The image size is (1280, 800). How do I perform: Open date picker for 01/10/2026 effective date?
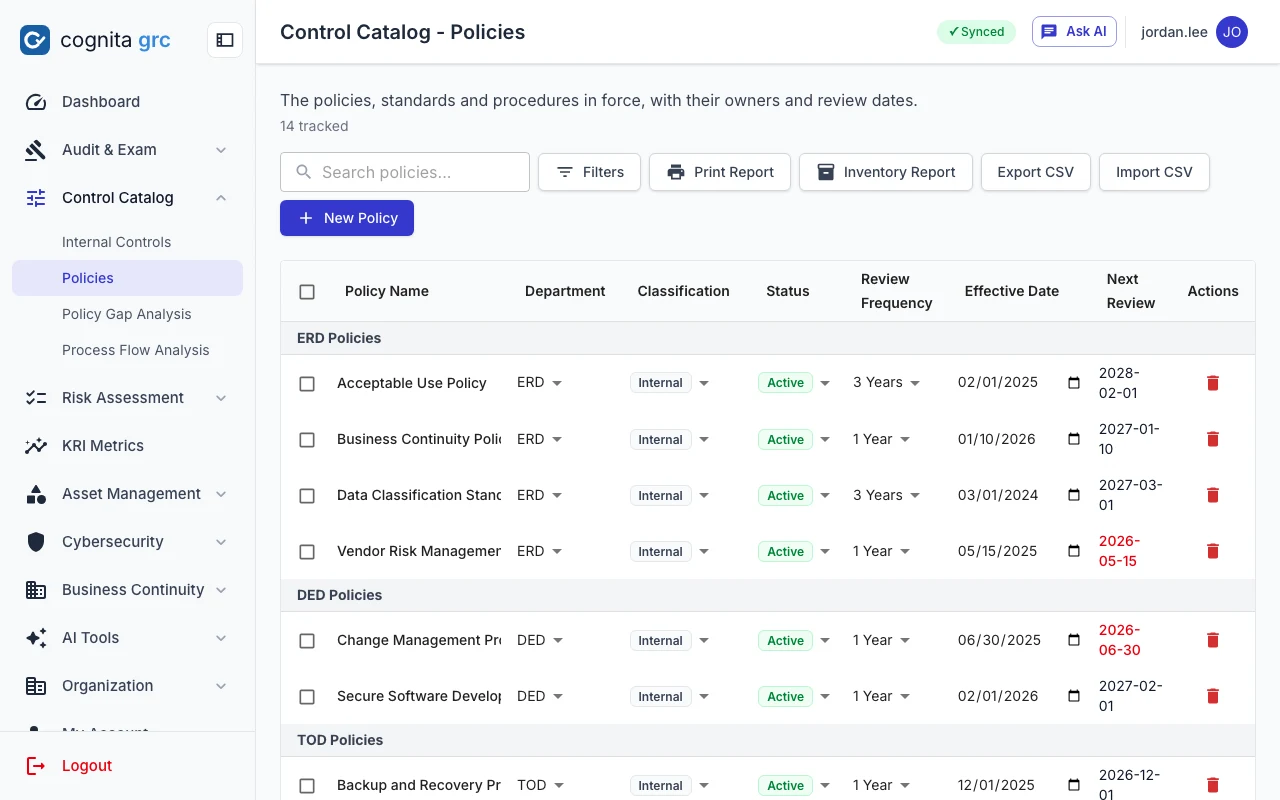[x=1074, y=439]
